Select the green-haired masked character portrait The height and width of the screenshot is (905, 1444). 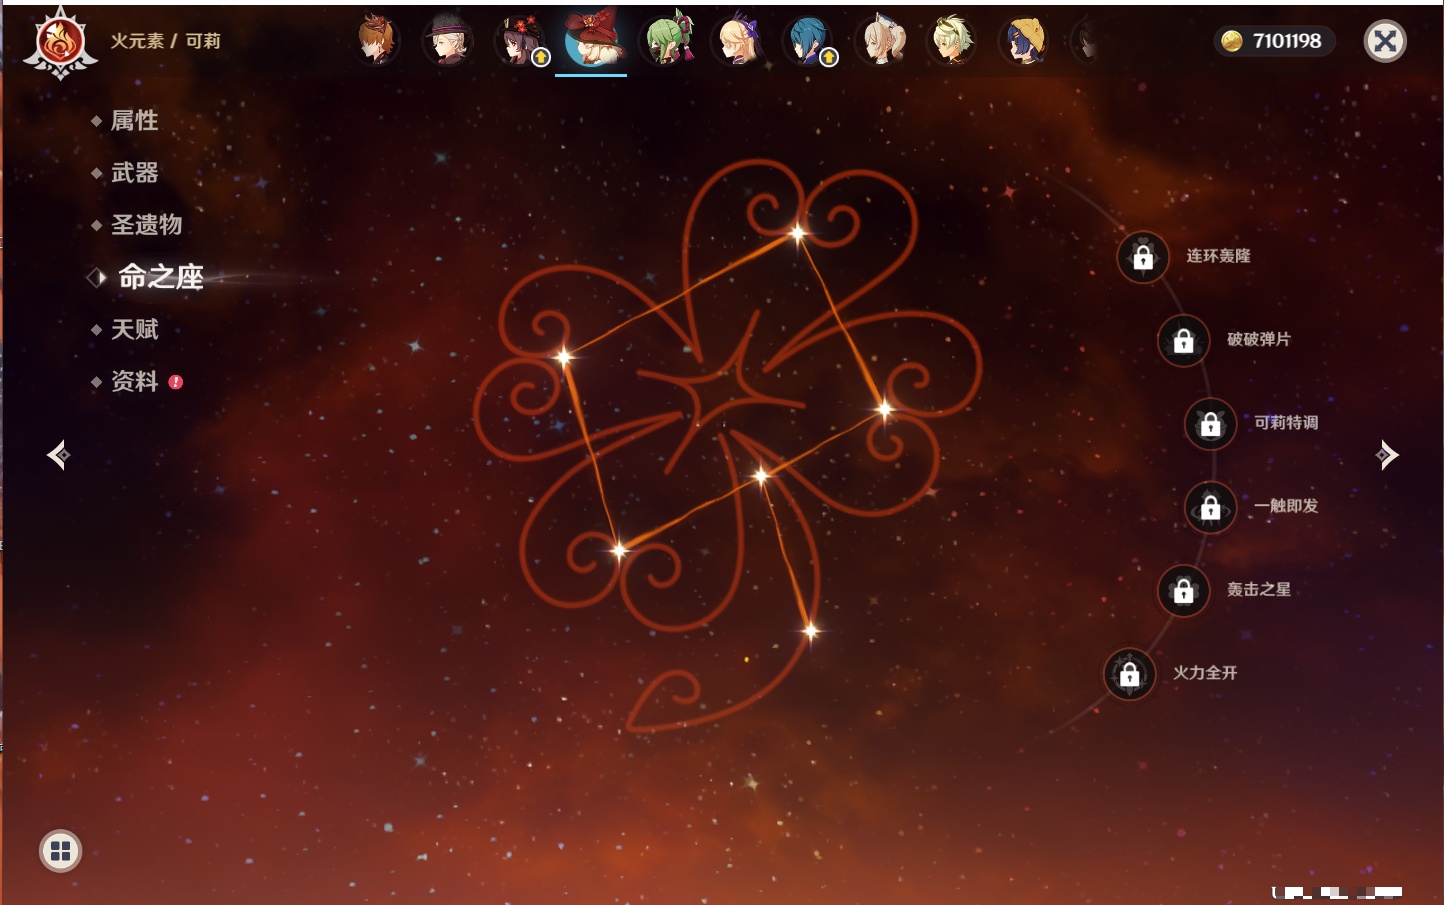(x=668, y=40)
